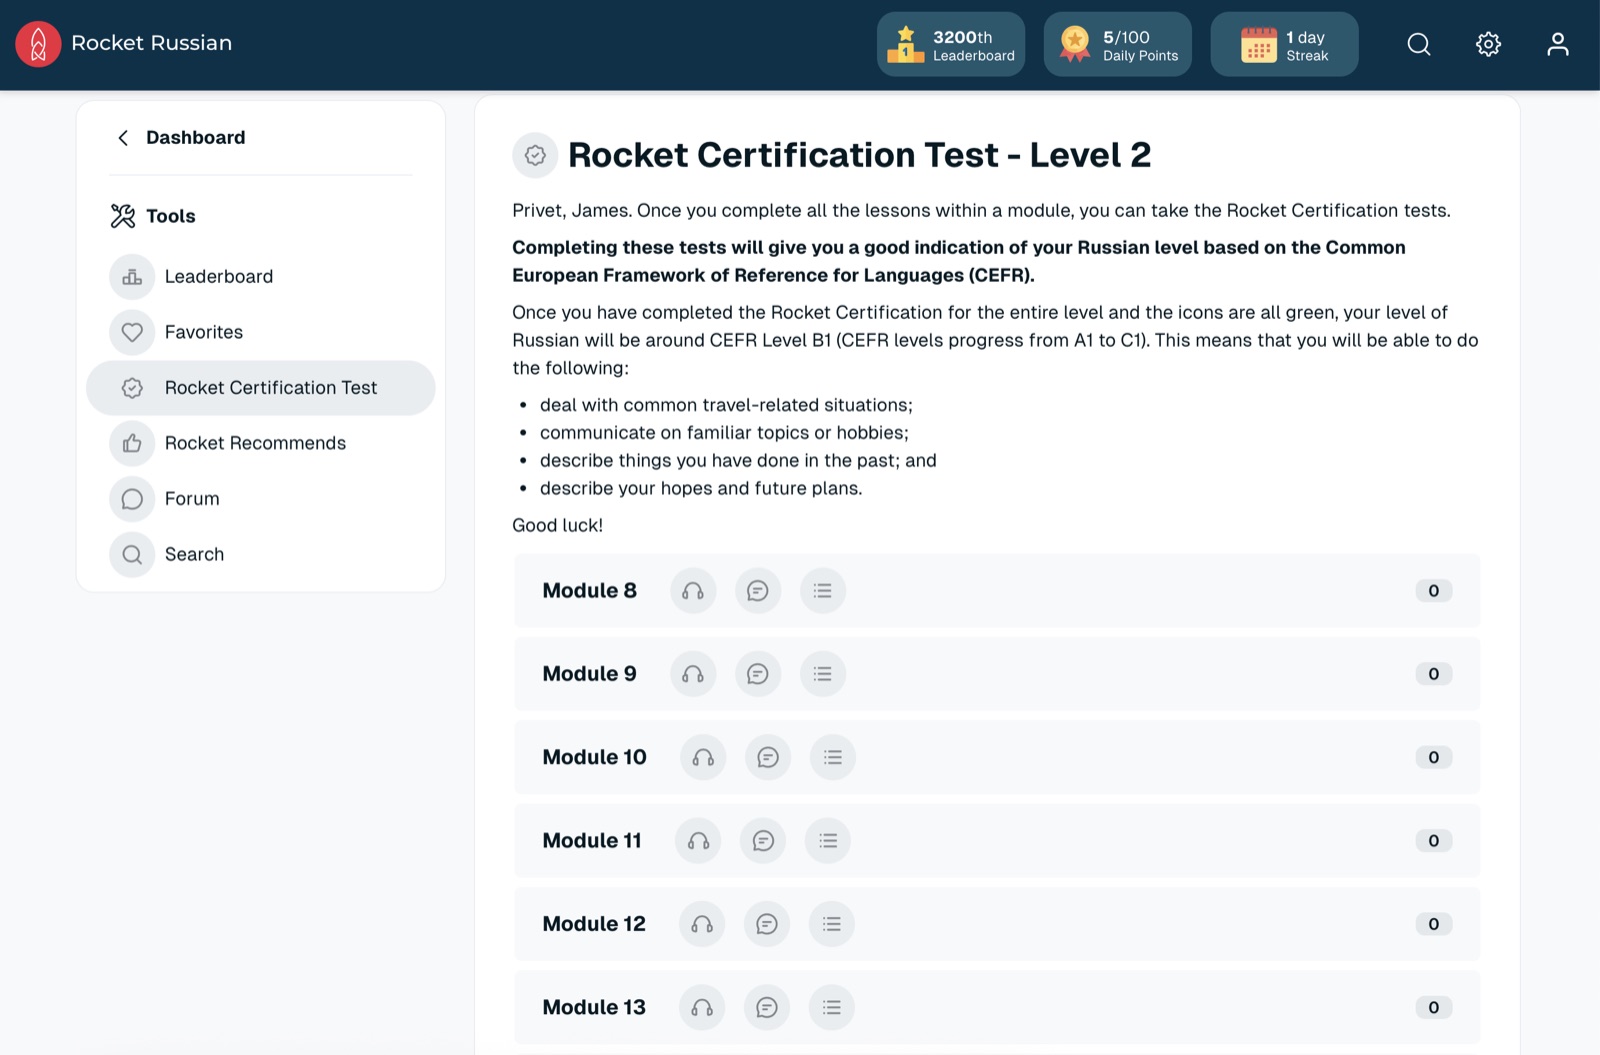Start Module 10 hearing test (headphones icon)
This screenshot has height=1055, width=1600.
pos(703,758)
